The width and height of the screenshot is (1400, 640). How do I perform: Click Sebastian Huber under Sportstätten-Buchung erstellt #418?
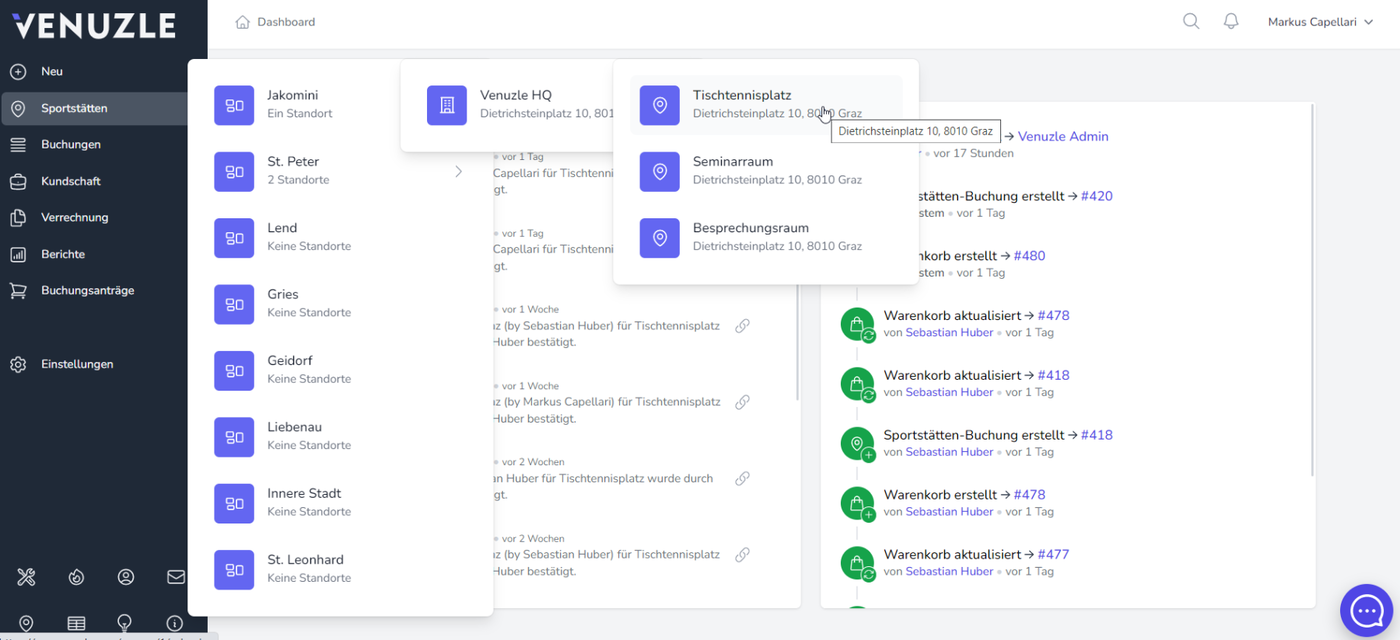pos(950,452)
